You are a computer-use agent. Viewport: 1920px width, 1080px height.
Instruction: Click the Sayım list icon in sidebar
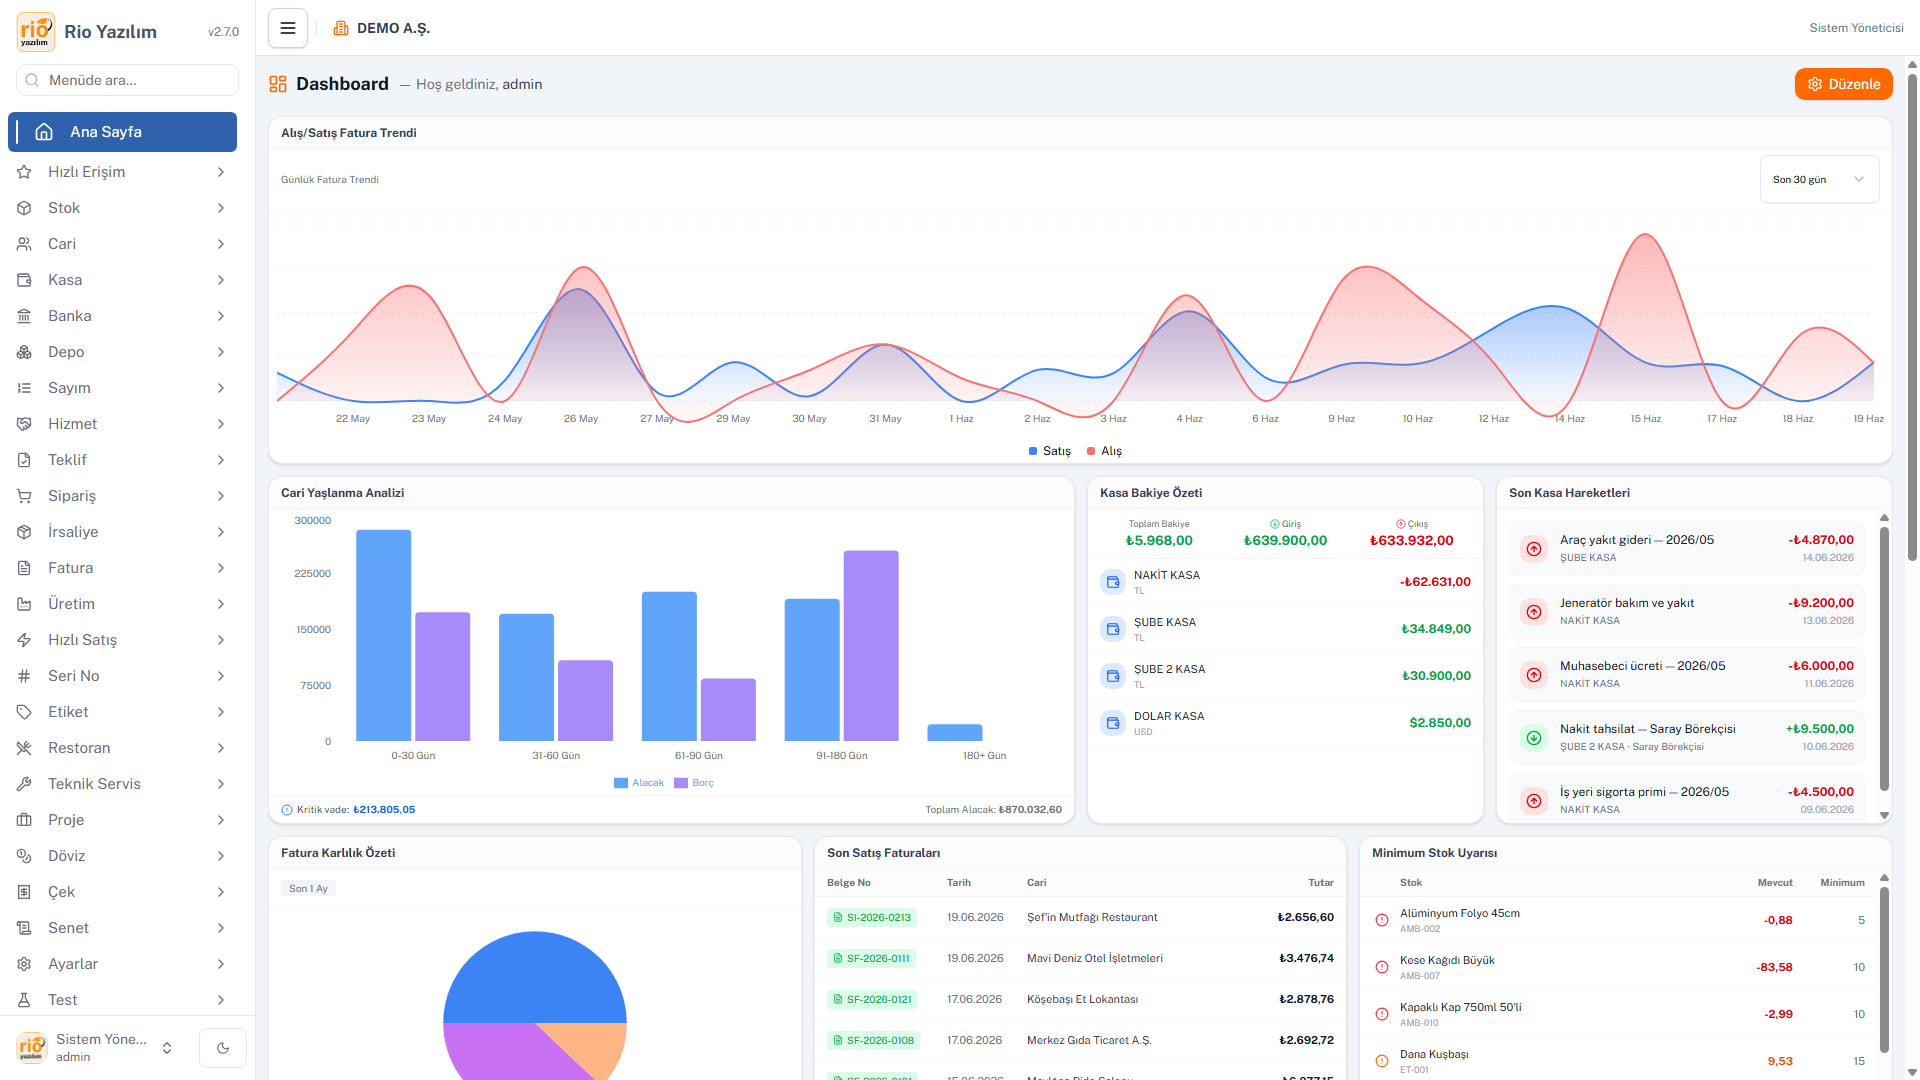24,388
